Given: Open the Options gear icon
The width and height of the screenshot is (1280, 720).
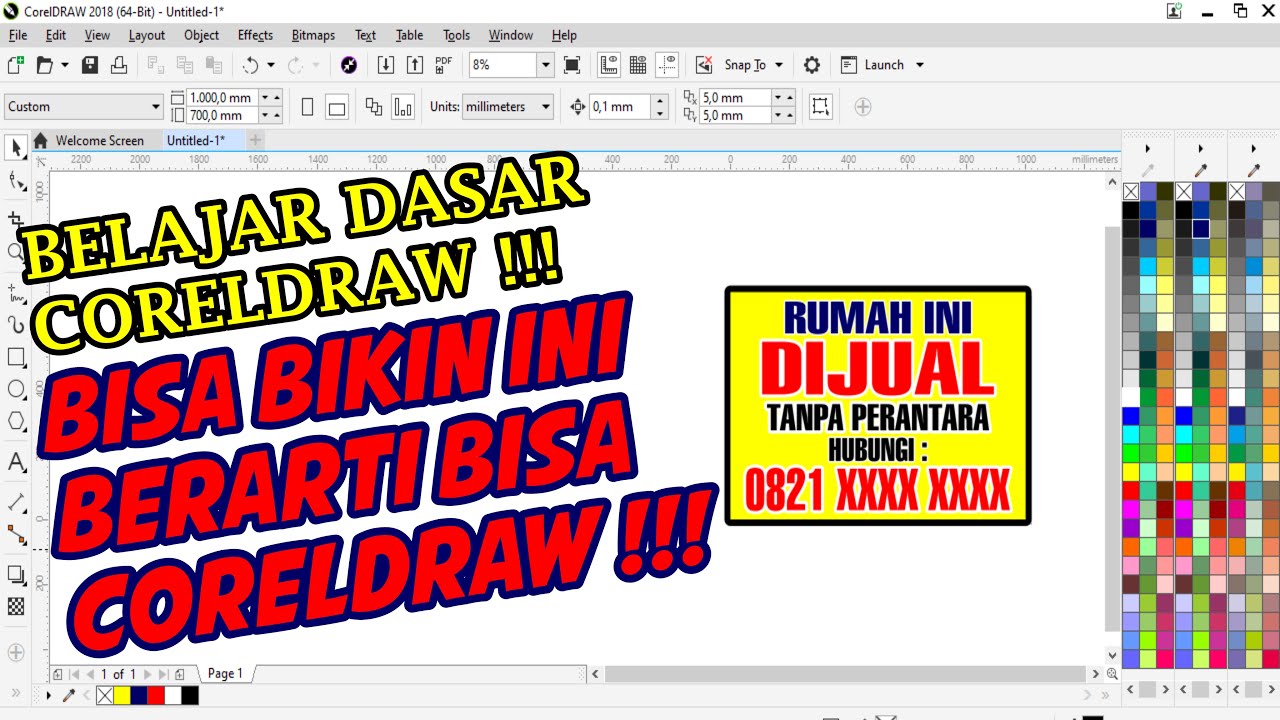Looking at the screenshot, I should click(812, 65).
